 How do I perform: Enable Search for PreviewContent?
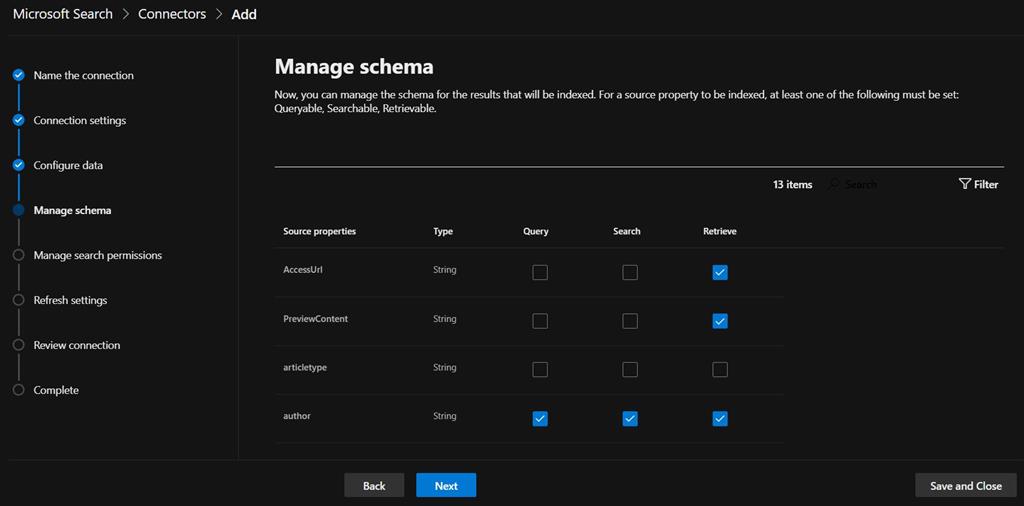pos(630,321)
